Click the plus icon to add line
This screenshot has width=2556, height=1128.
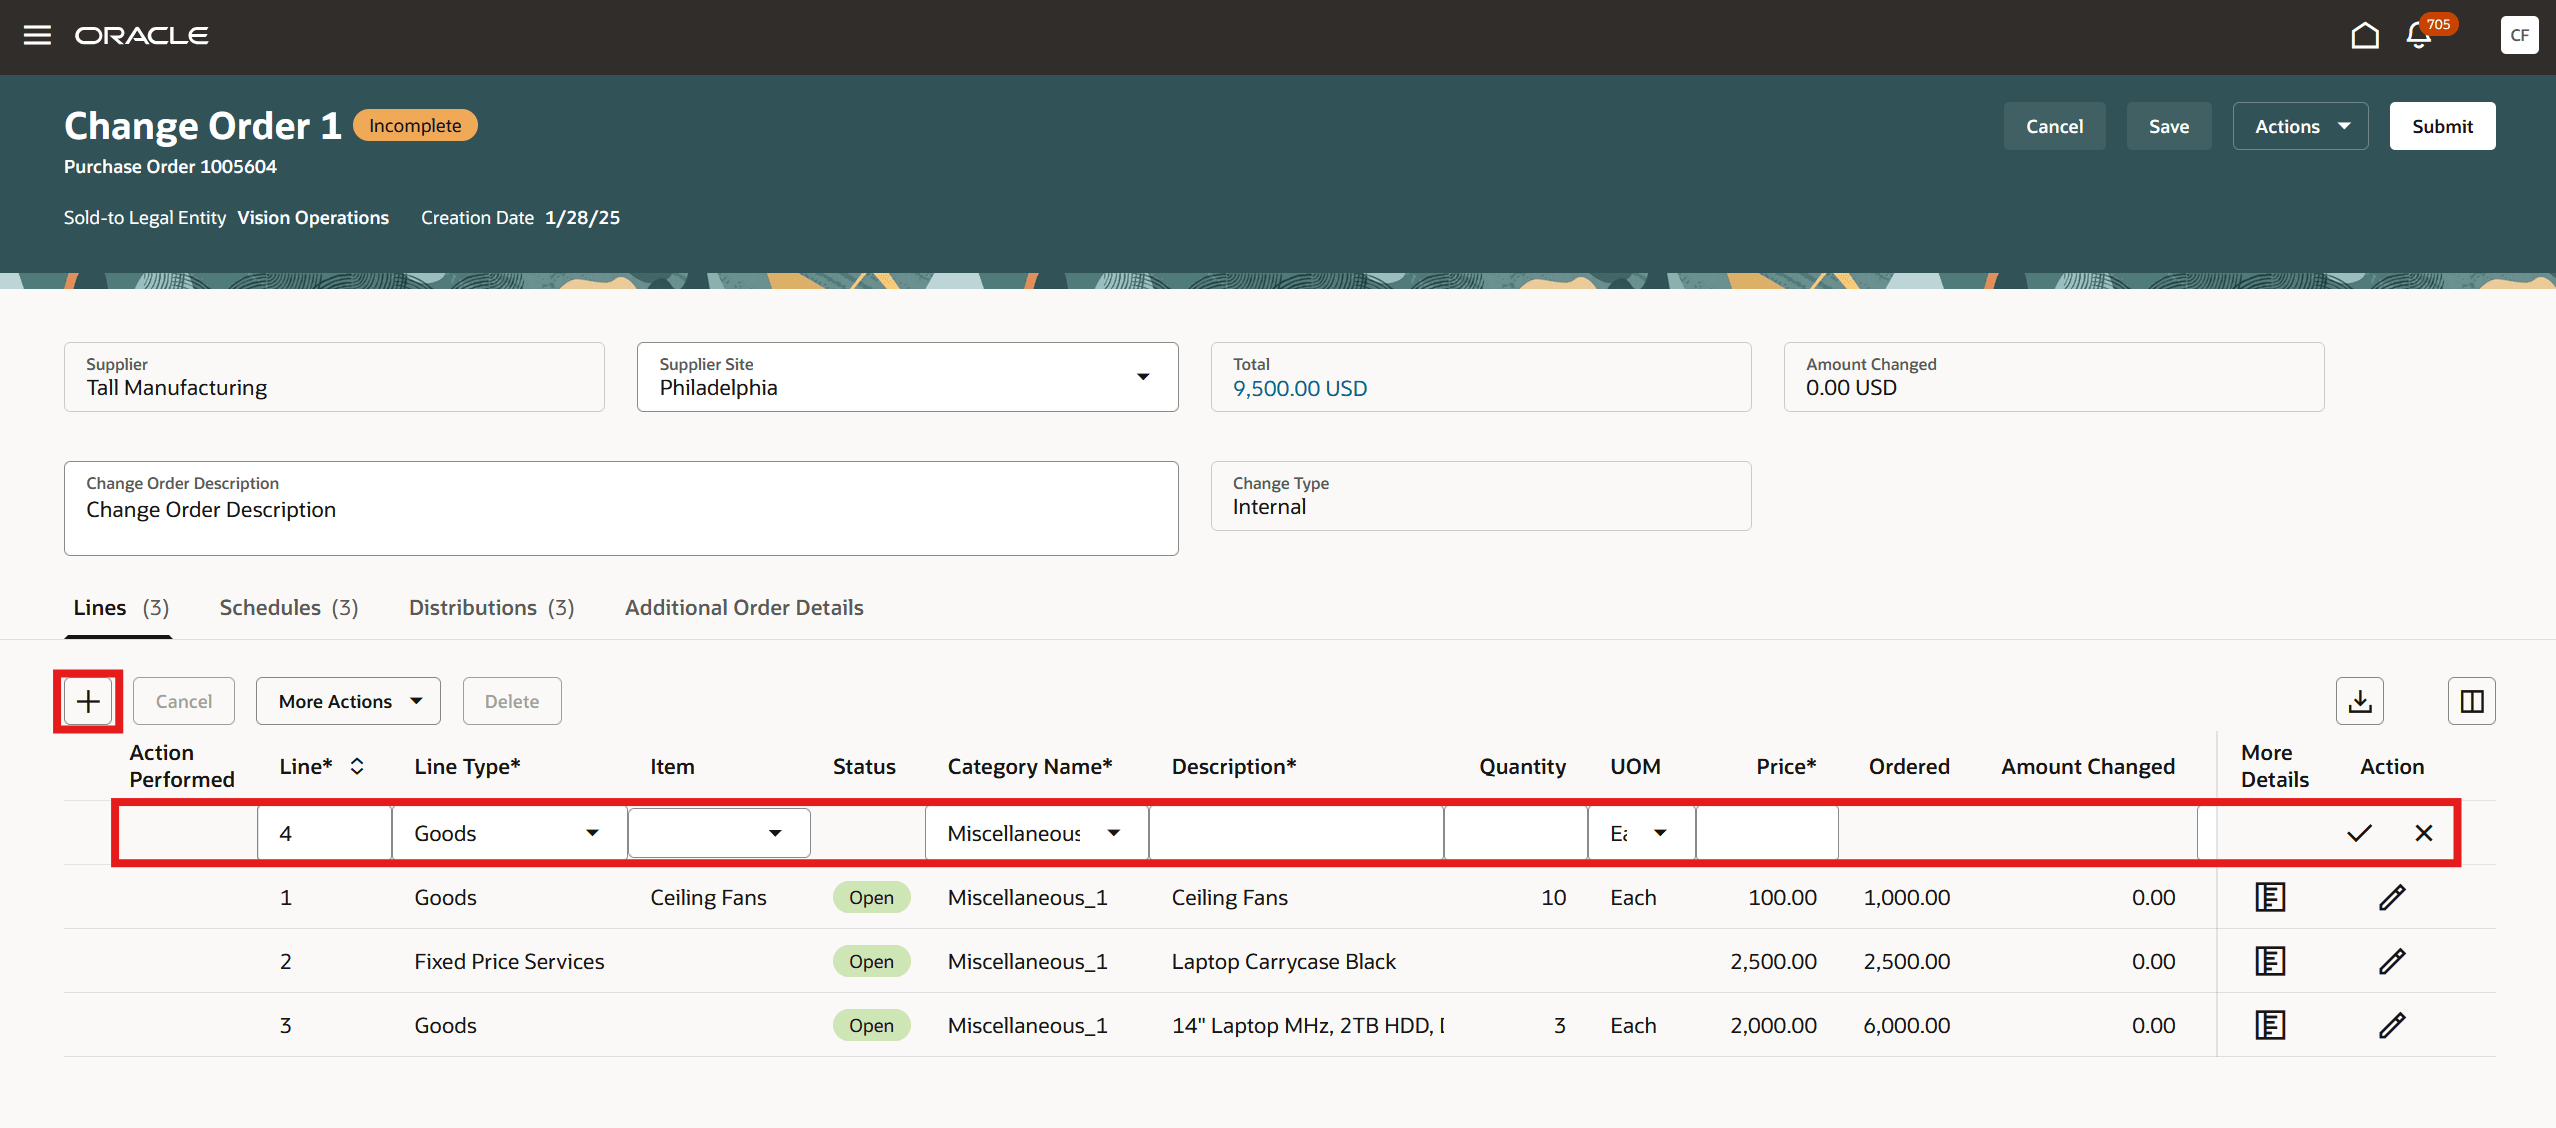[x=88, y=701]
